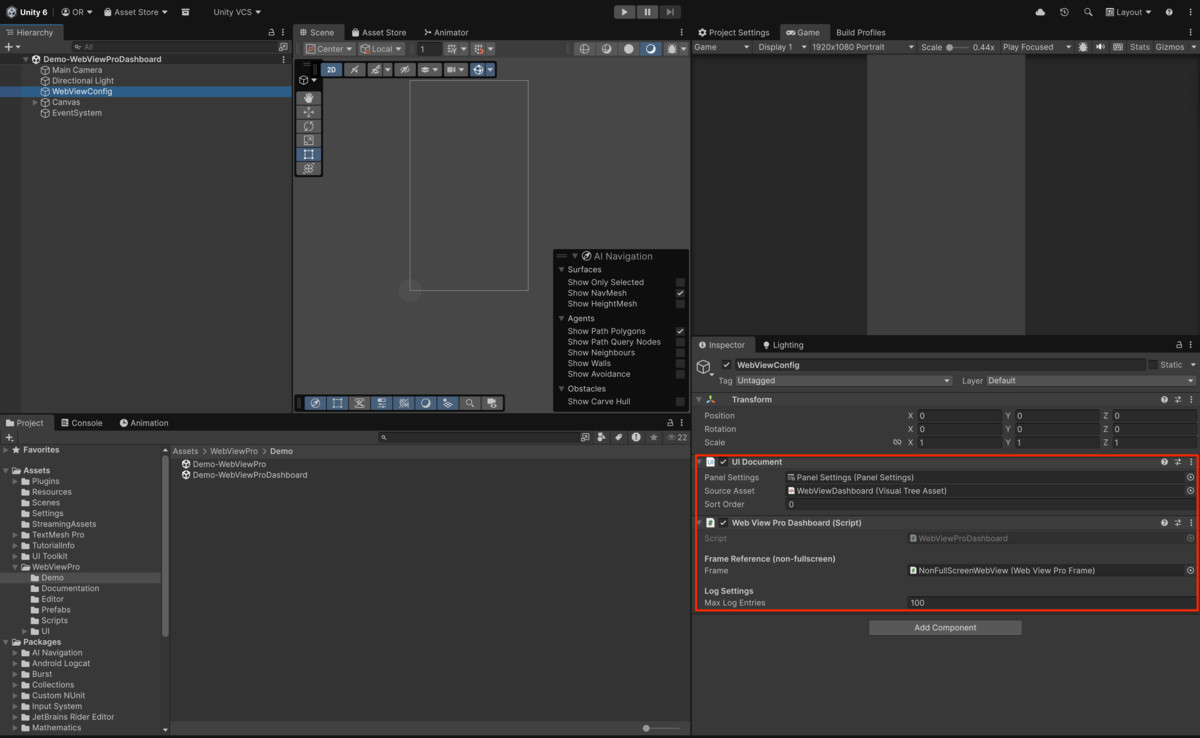Toggle Scene lighting crescent icon

point(650,49)
